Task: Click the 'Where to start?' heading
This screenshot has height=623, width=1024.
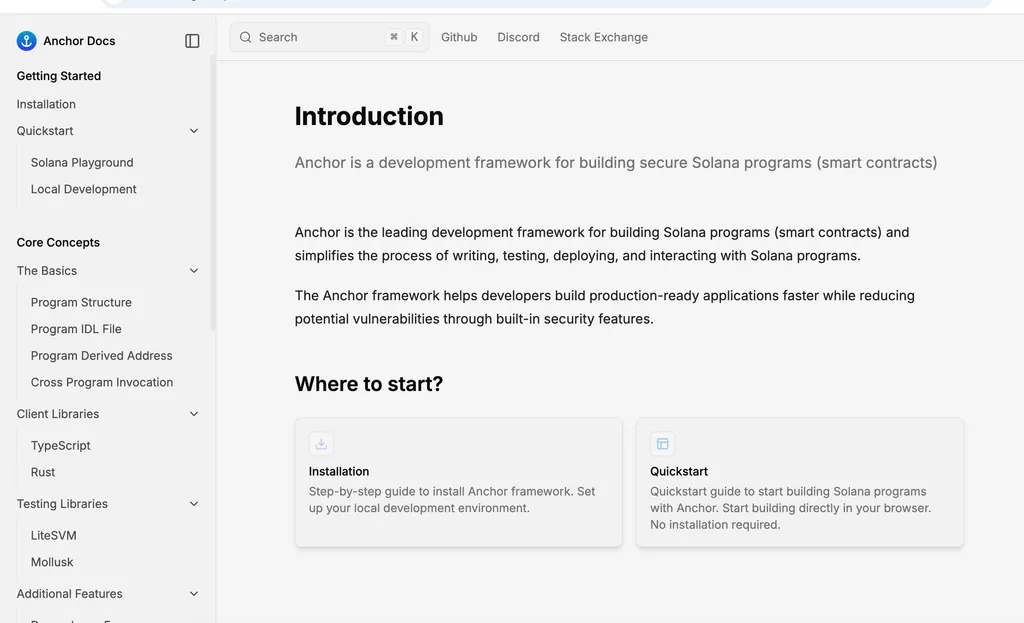Action: (368, 384)
